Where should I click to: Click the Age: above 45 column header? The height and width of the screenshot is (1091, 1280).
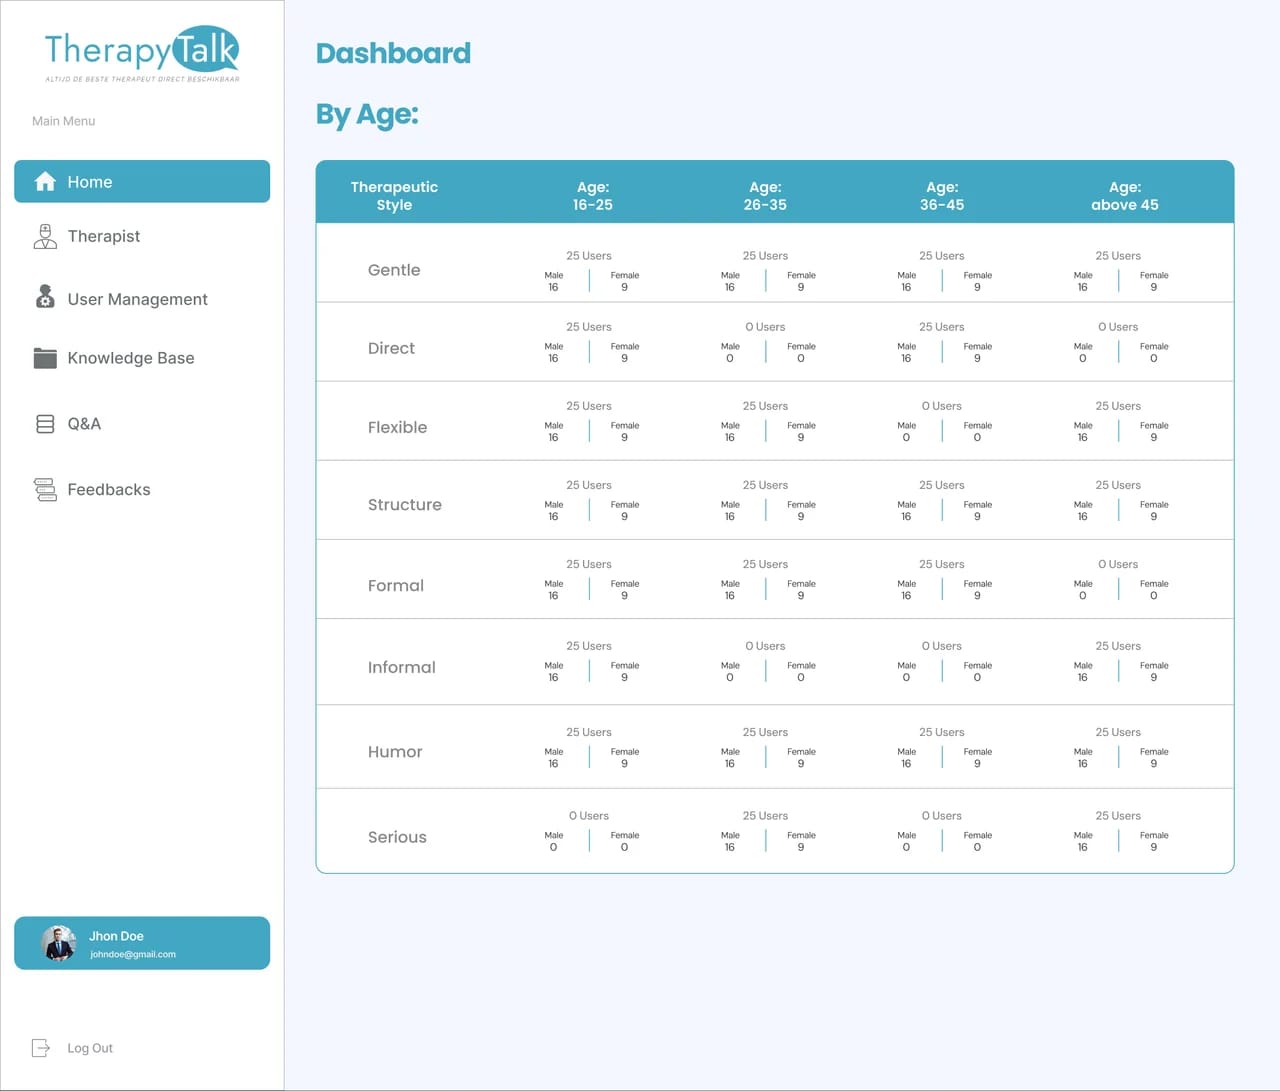click(1125, 196)
